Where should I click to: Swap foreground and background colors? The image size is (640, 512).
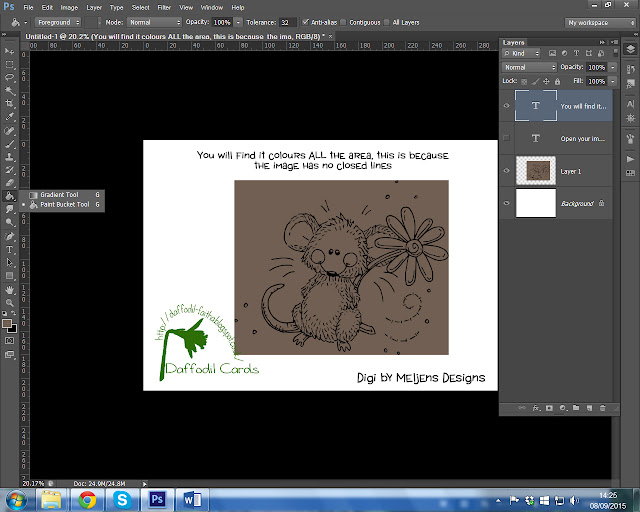coord(13,313)
